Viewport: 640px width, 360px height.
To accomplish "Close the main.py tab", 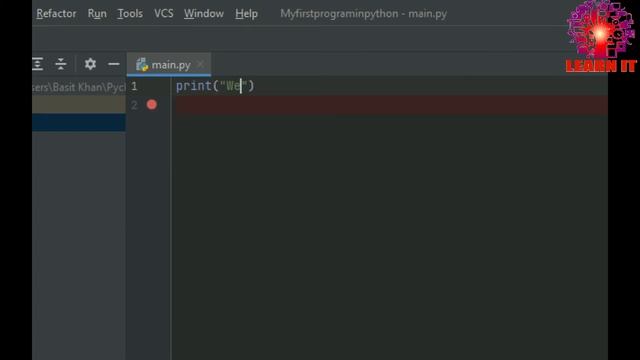I will pyautogui.click(x=200, y=64).
